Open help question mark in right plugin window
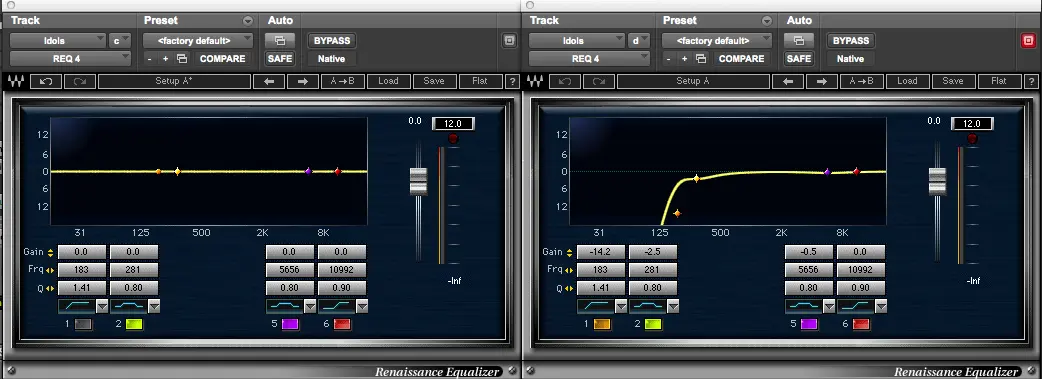The height and width of the screenshot is (379, 1042). click(x=1031, y=81)
